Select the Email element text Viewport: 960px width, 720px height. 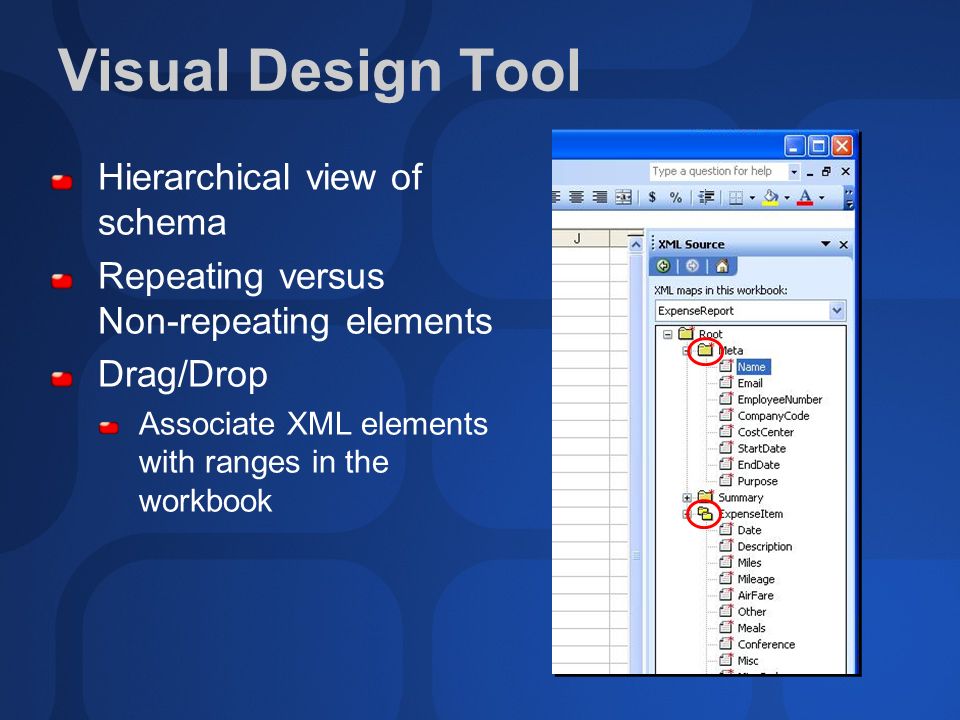point(750,383)
